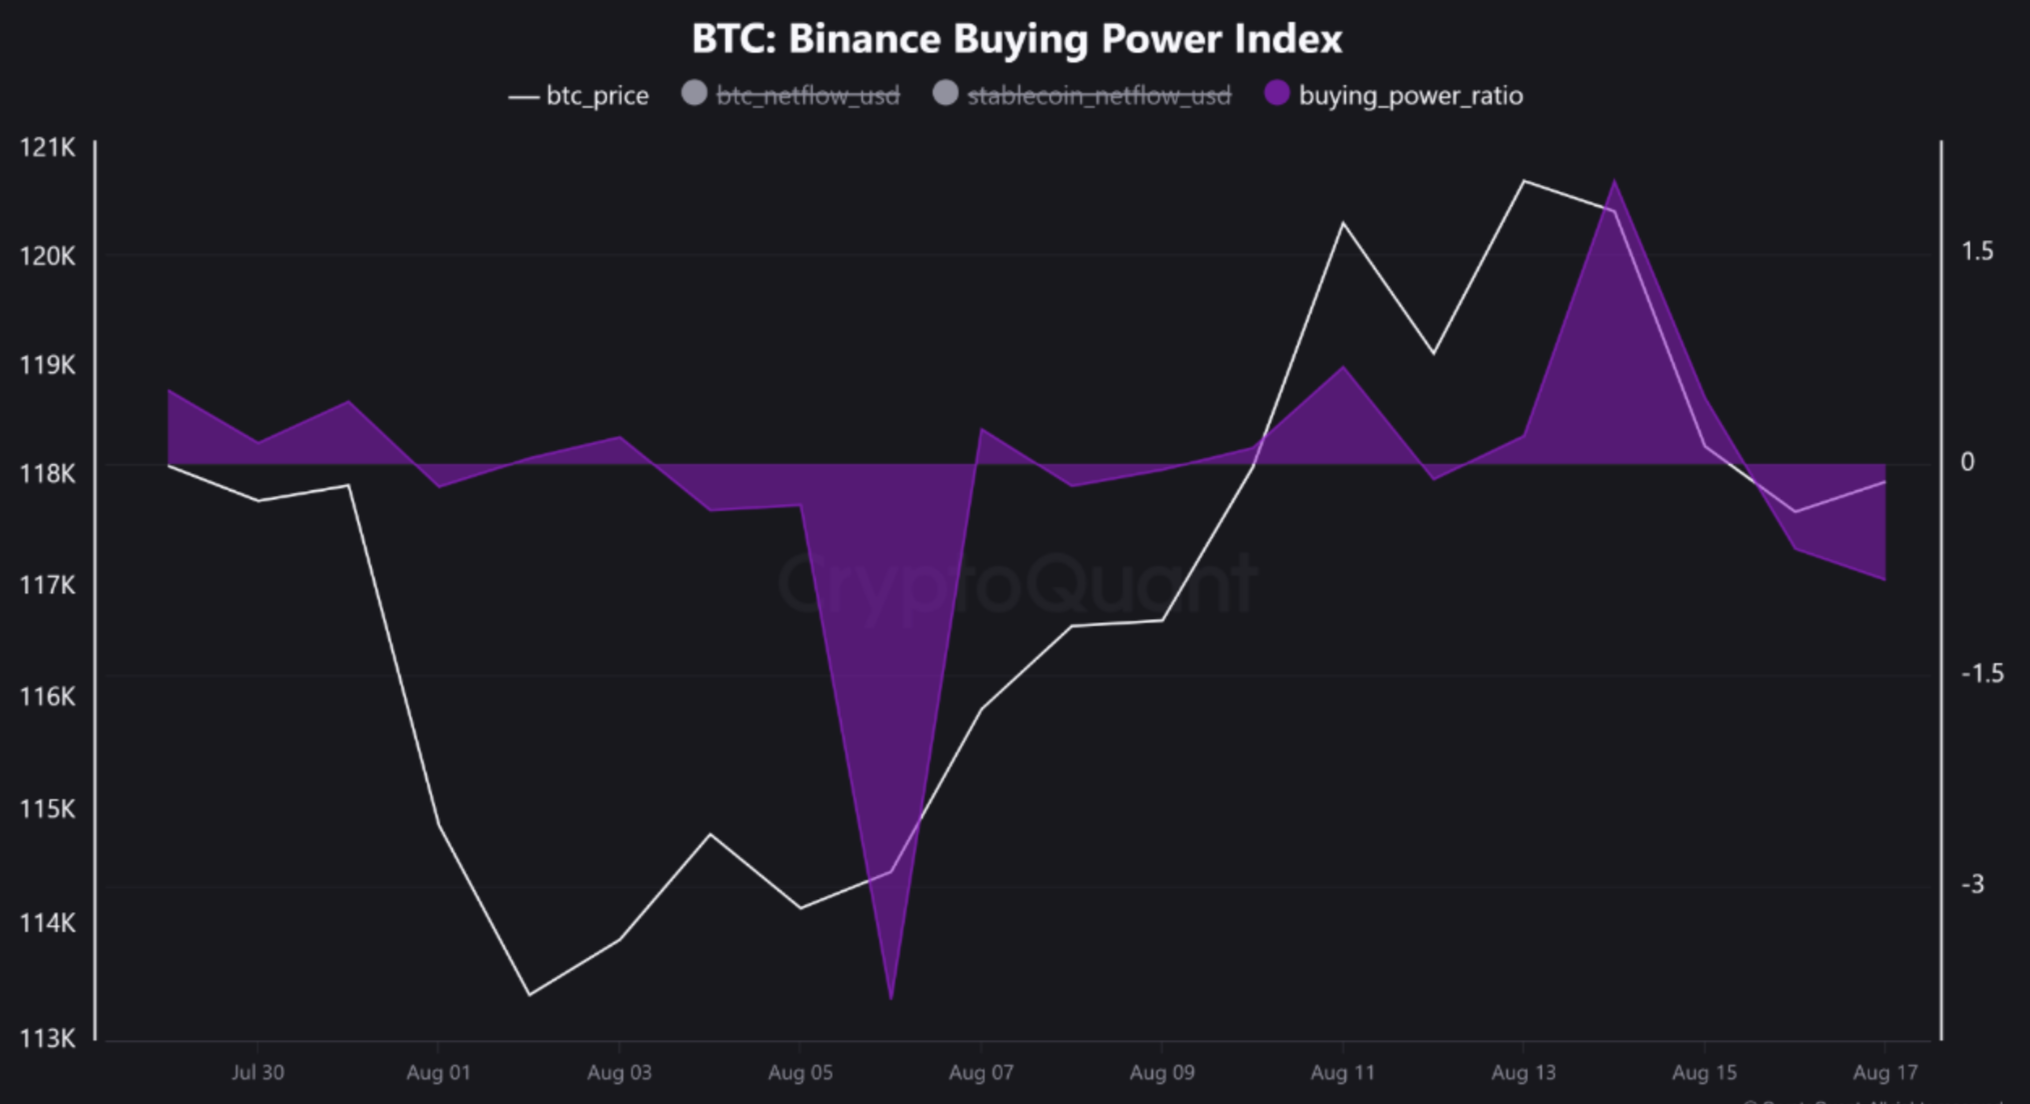2030x1104 pixels.
Task: Enable the stablecoin_netflow_usd legend item
Action: [x=1082, y=95]
